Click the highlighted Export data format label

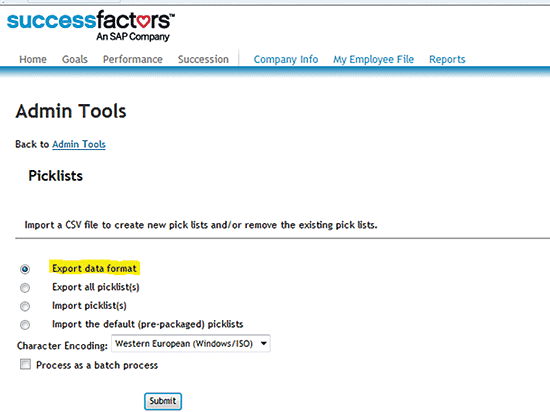click(94, 268)
